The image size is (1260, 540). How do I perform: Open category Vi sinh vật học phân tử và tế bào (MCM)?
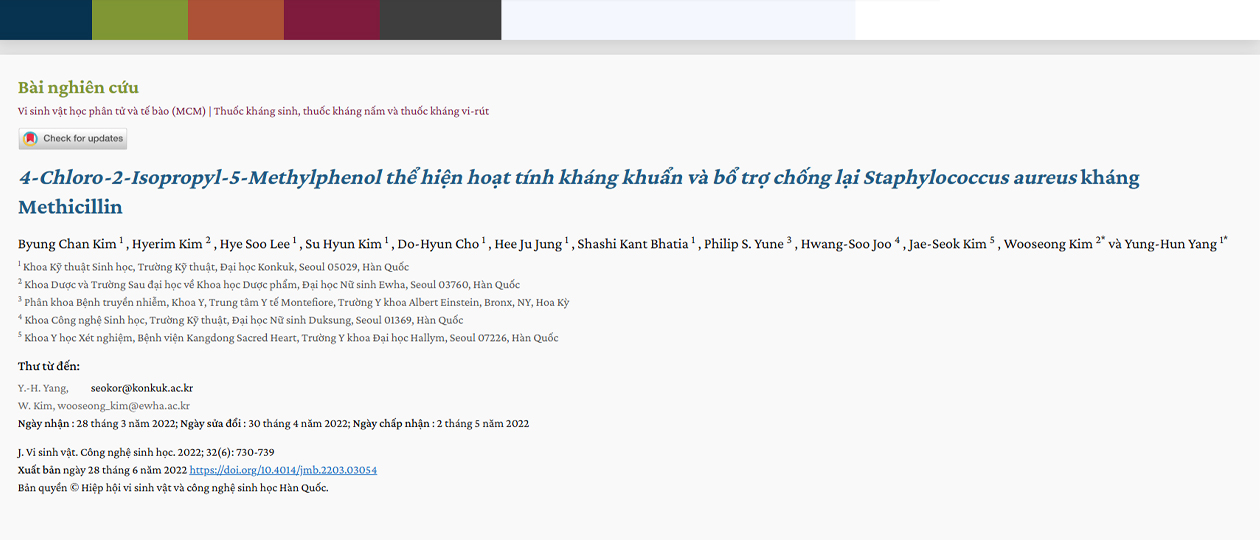(112, 111)
